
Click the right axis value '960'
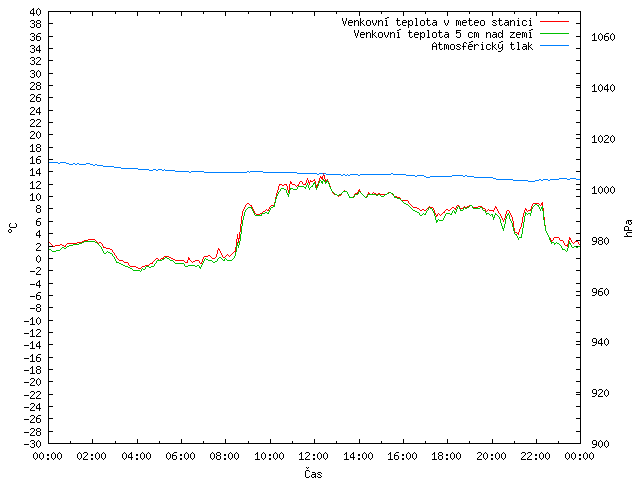pos(600,292)
